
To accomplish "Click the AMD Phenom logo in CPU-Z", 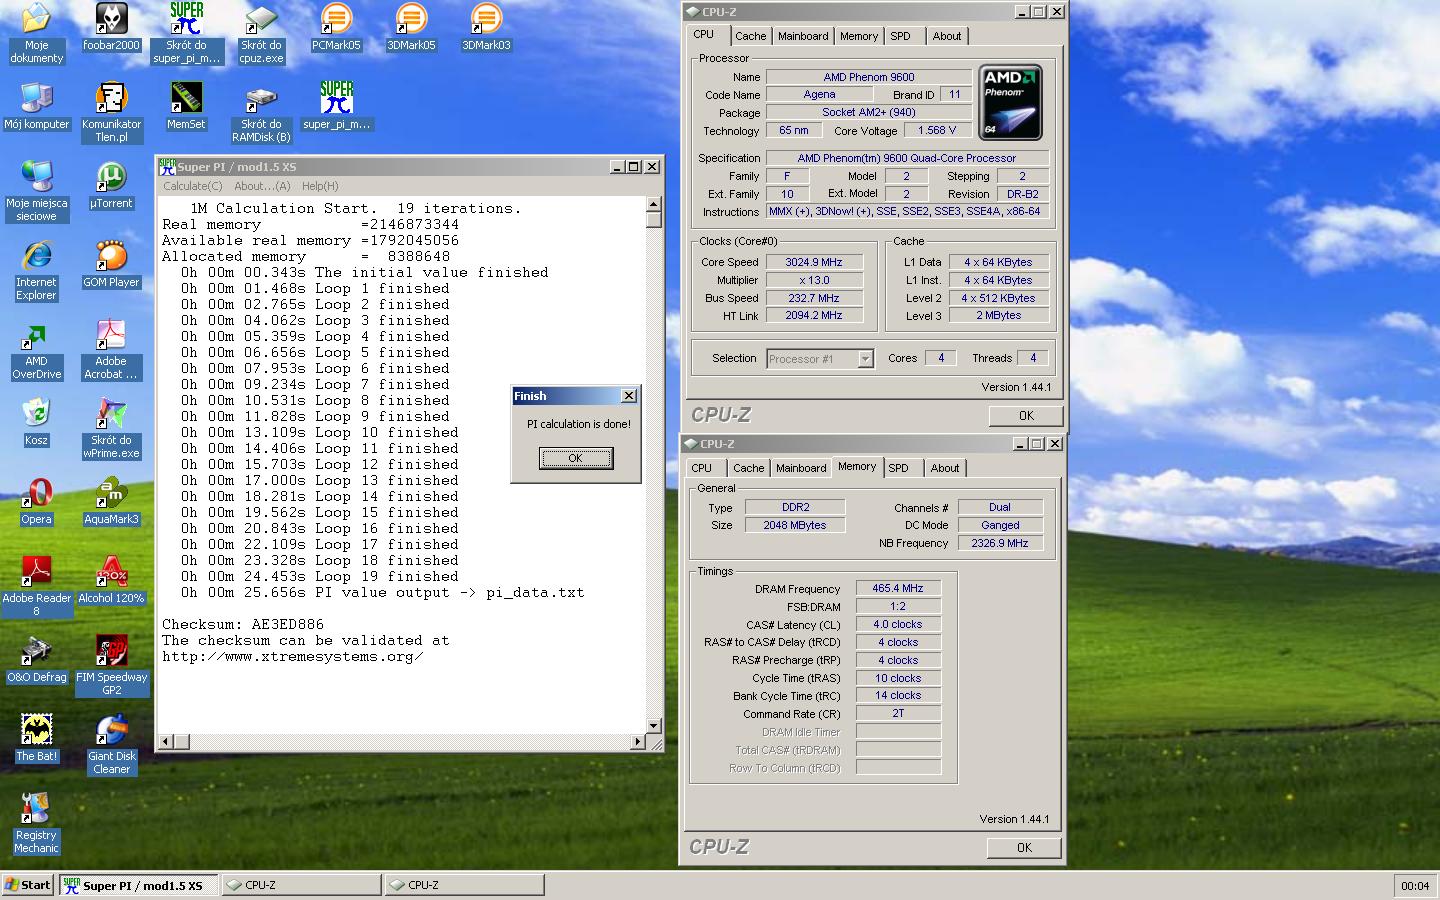I will pos(1011,102).
